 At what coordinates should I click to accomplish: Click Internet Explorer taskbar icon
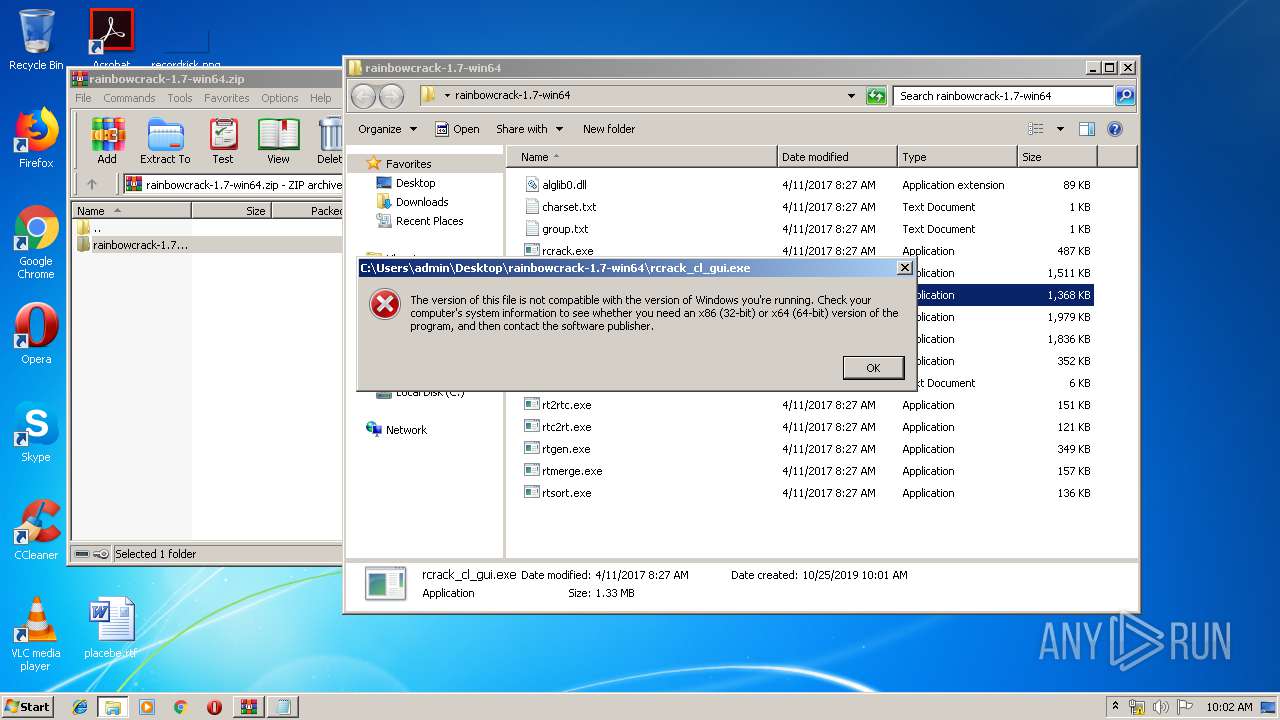coord(80,707)
